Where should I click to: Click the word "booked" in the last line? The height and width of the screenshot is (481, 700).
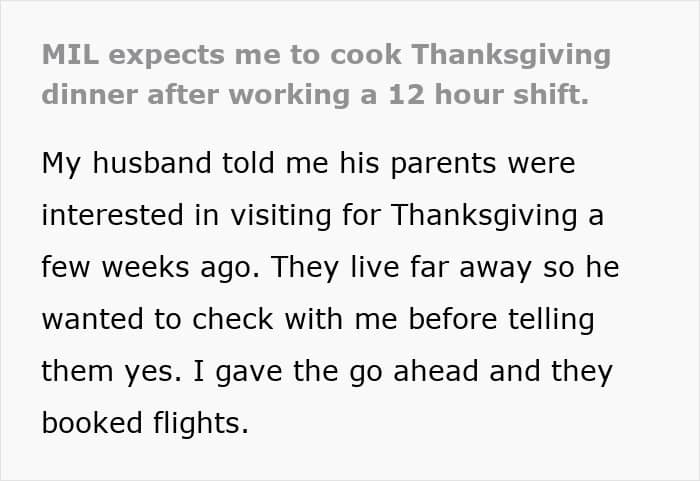[x=90, y=424]
